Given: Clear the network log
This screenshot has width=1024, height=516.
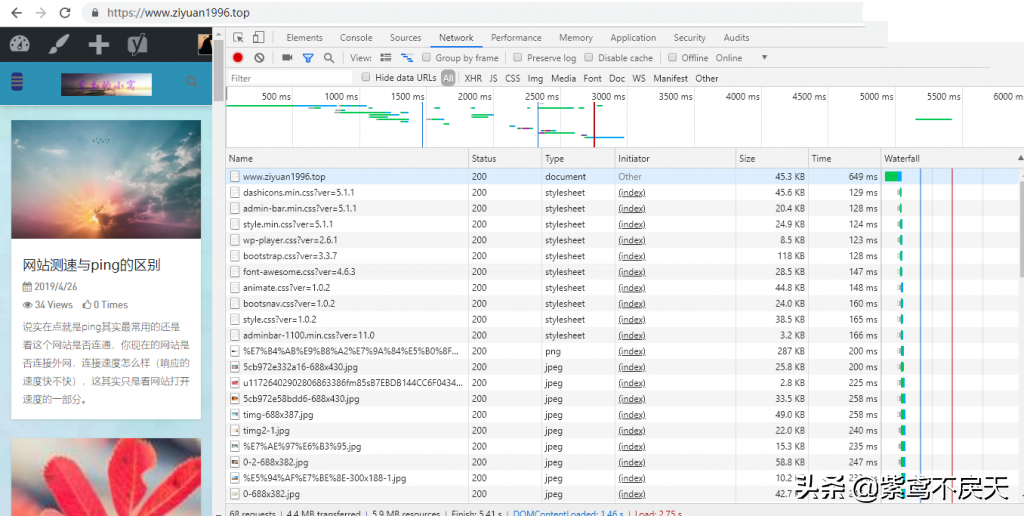Looking at the screenshot, I should (x=260, y=58).
